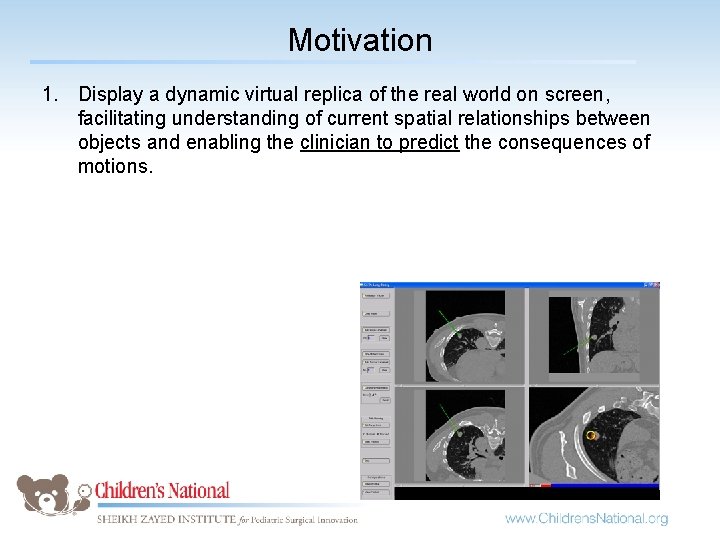Click the "SHEIKH ZAYED INSTITUTE" footer text
The image size is (720, 540).
point(166,519)
